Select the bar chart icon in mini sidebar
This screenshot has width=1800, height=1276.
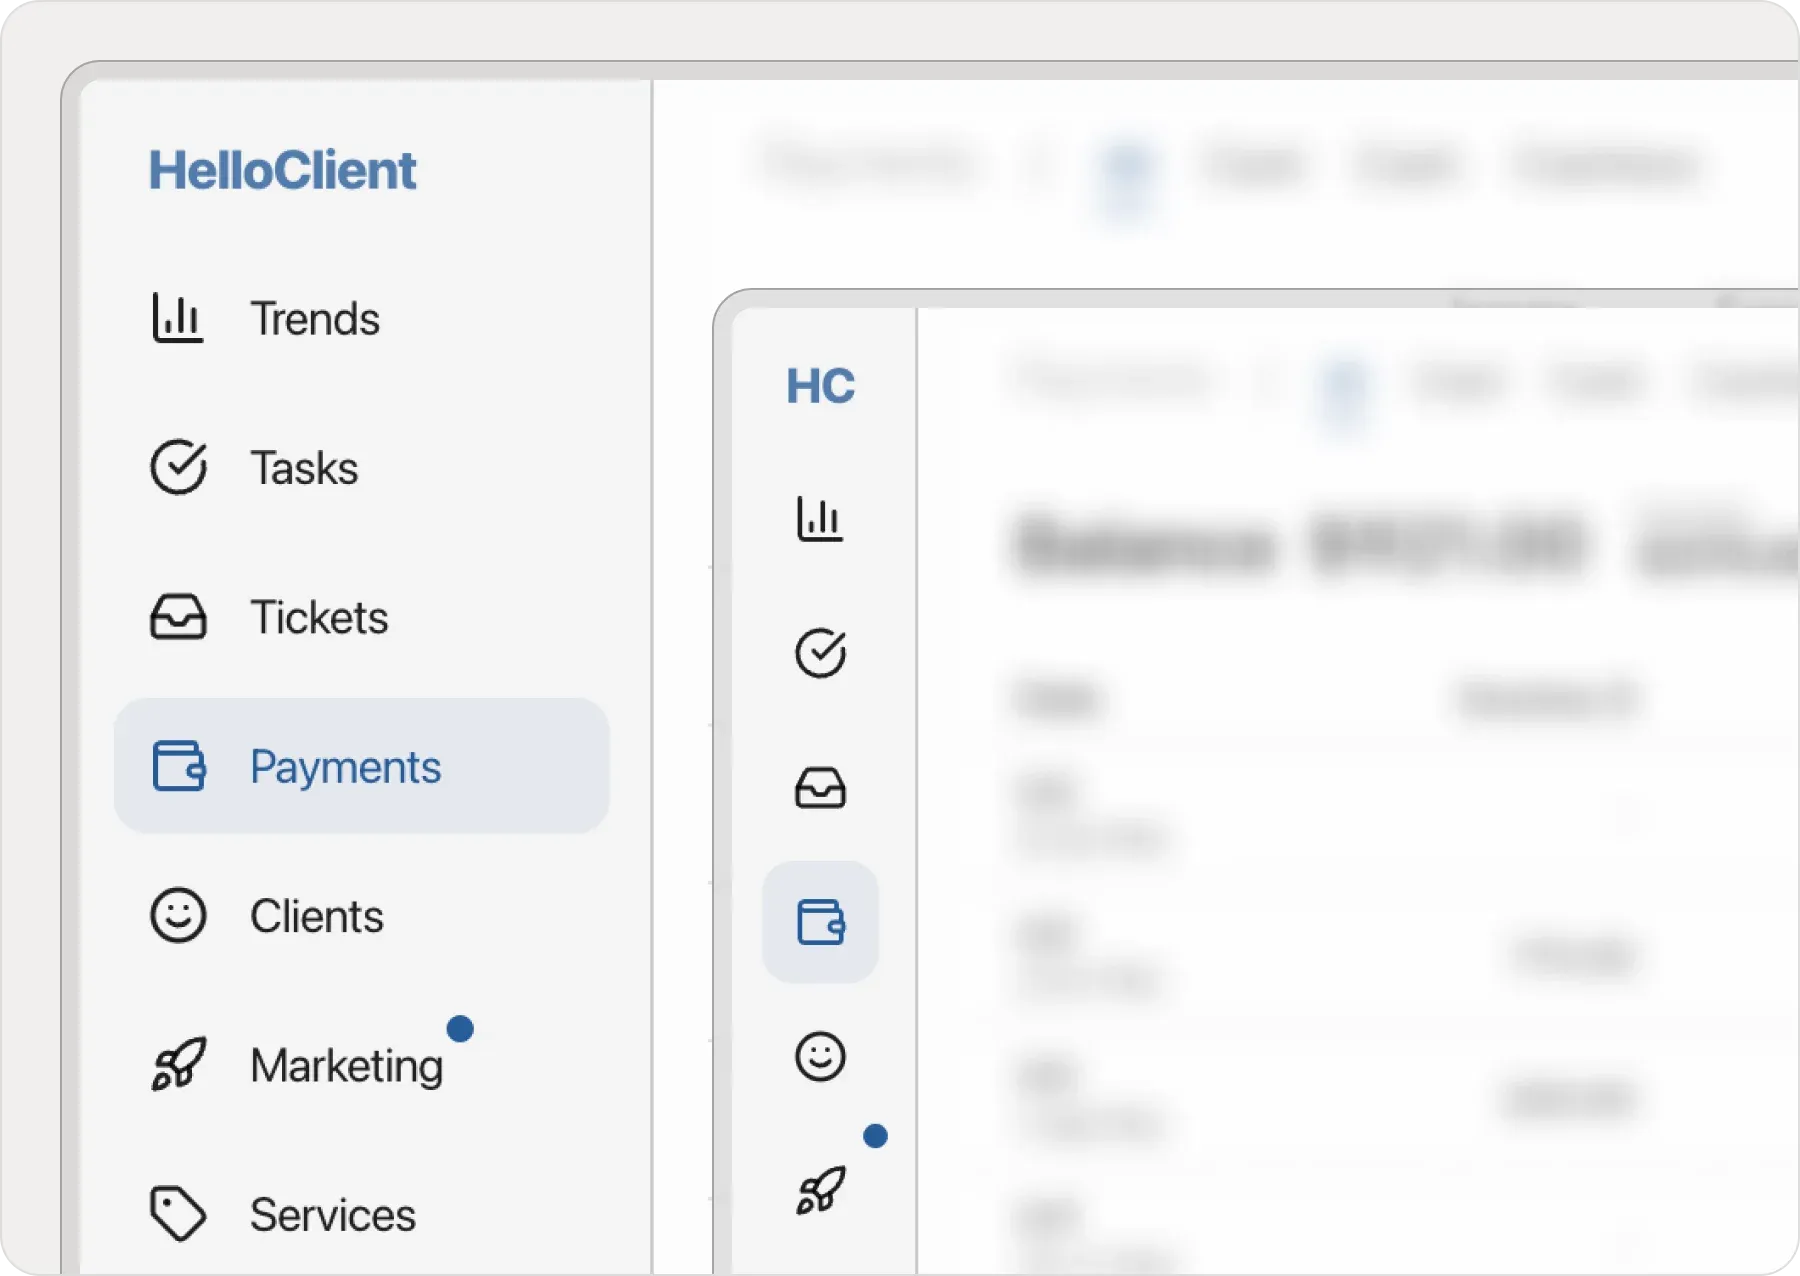(x=820, y=520)
